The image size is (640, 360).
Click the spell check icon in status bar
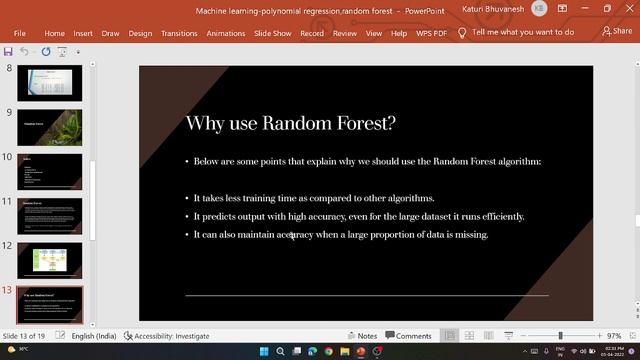[60, 336]
